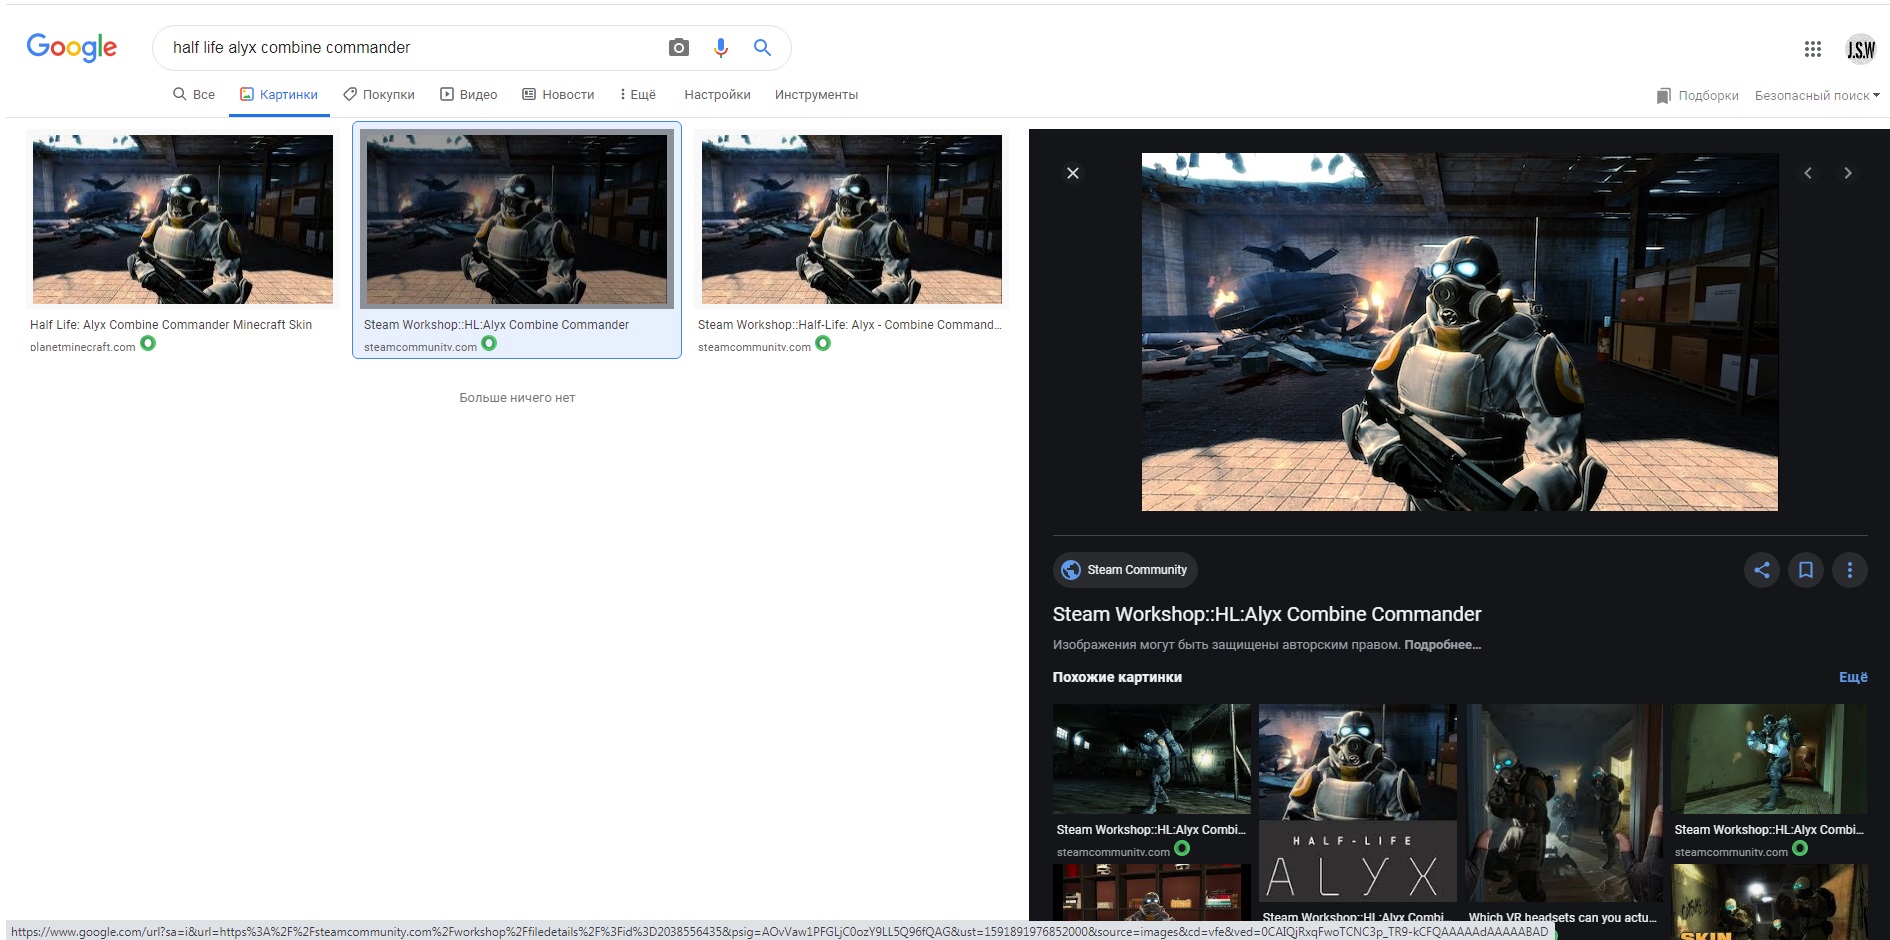Viewport: 1890px width, 940px height.
Task: Go to previous image in preview
Action: pos(1808,173)
